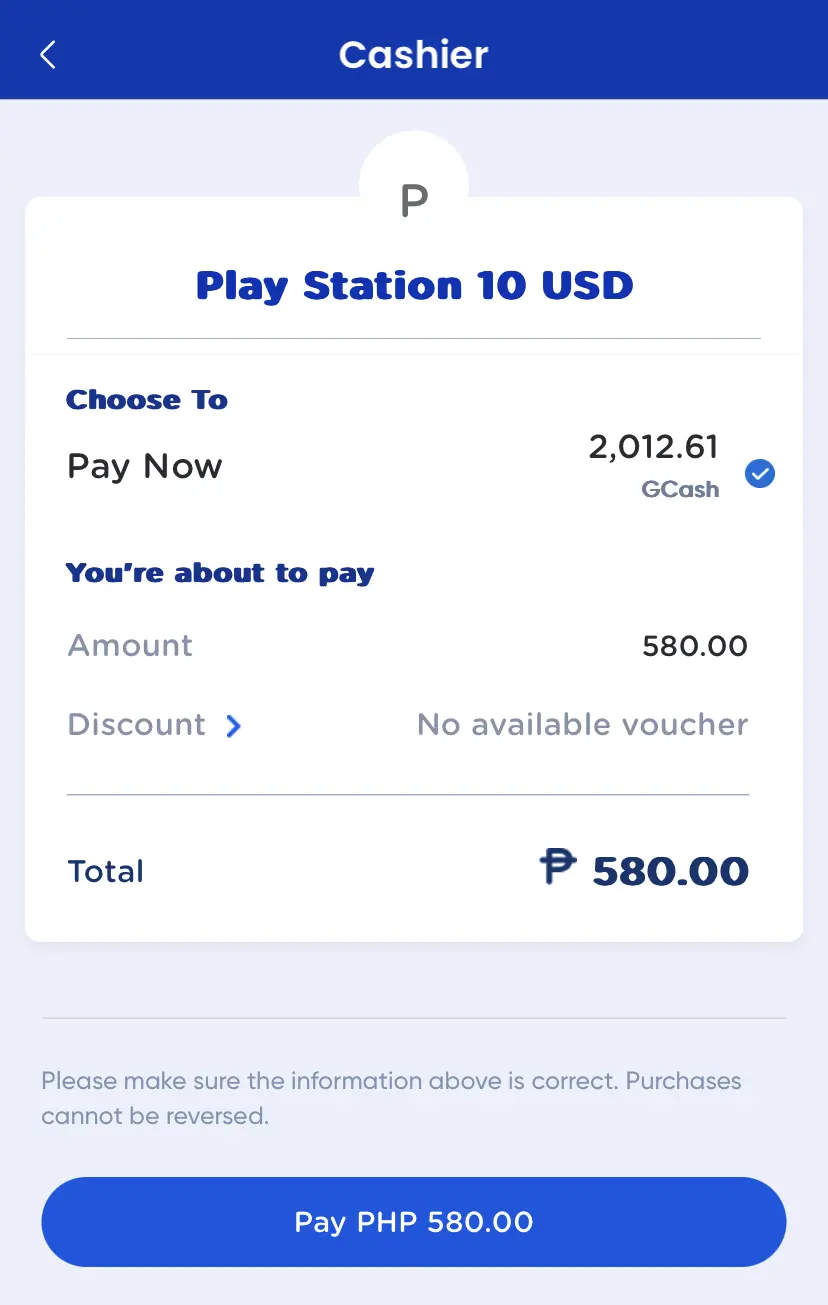Image resolution: width=828 pixels, height=1305 pixels.
Task: Tap the 2,012.61 GCash balance
Action: tap(654, 447)
